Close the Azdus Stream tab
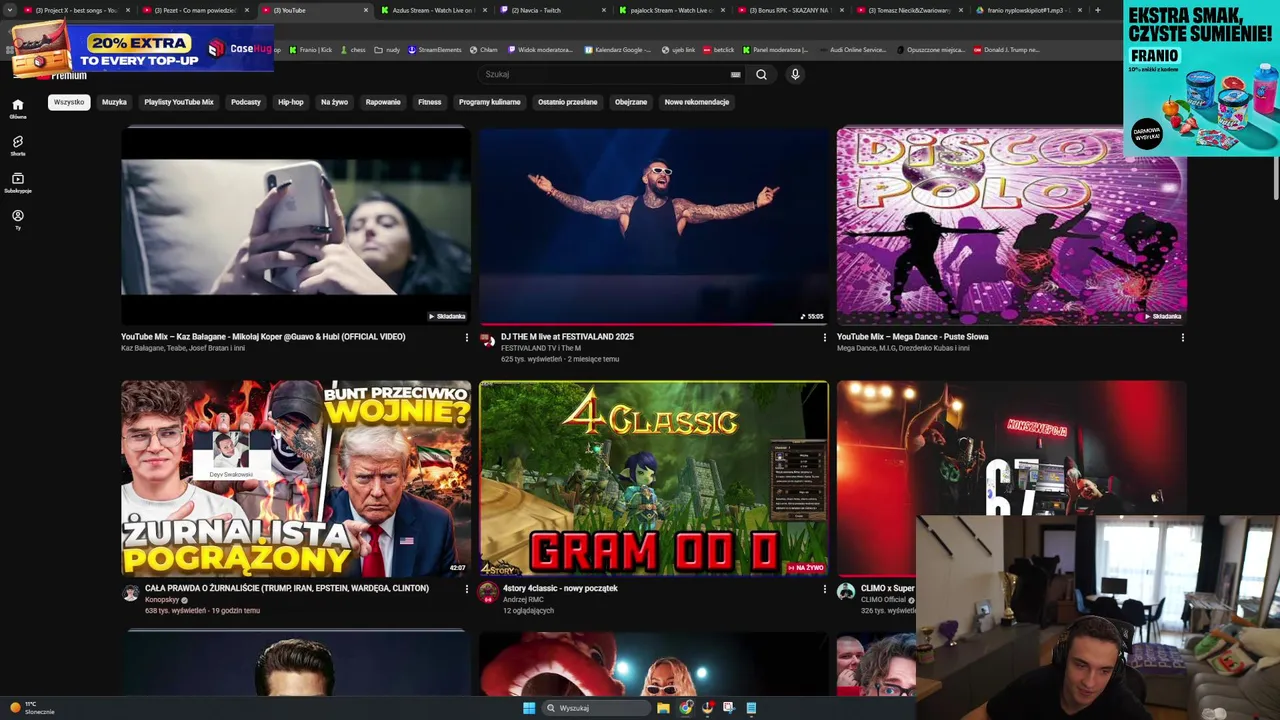 [485, 10]
